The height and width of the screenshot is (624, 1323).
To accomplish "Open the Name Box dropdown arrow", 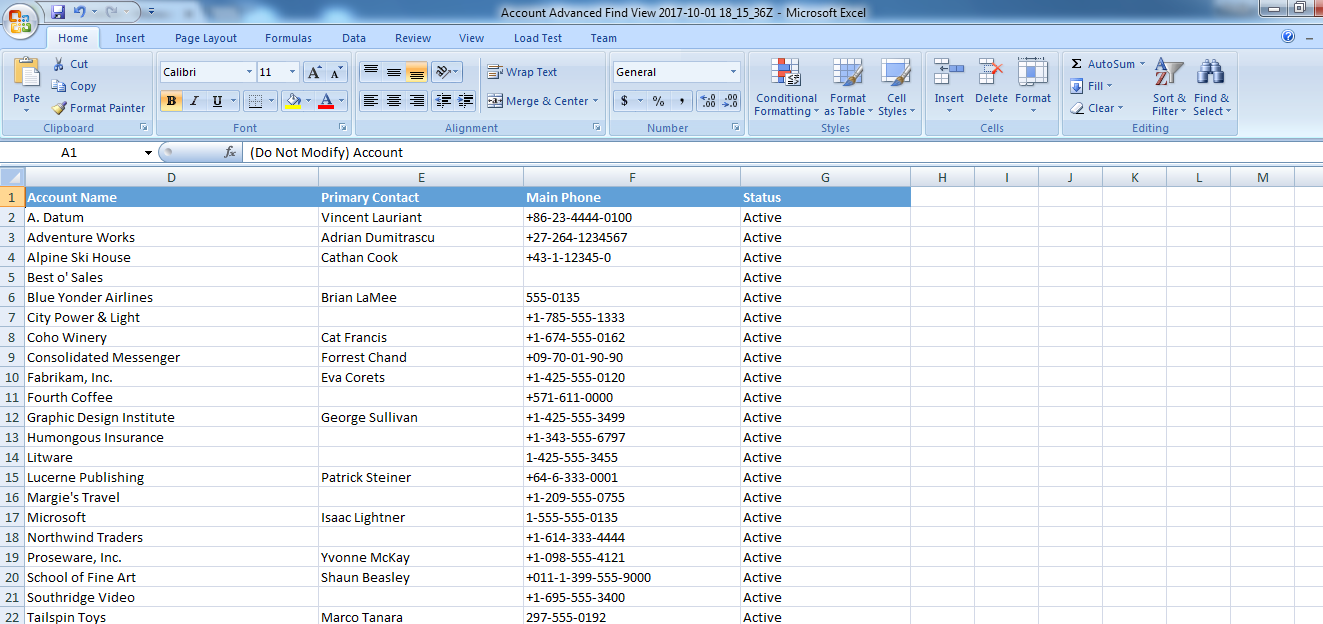I will tap(148, 153).
